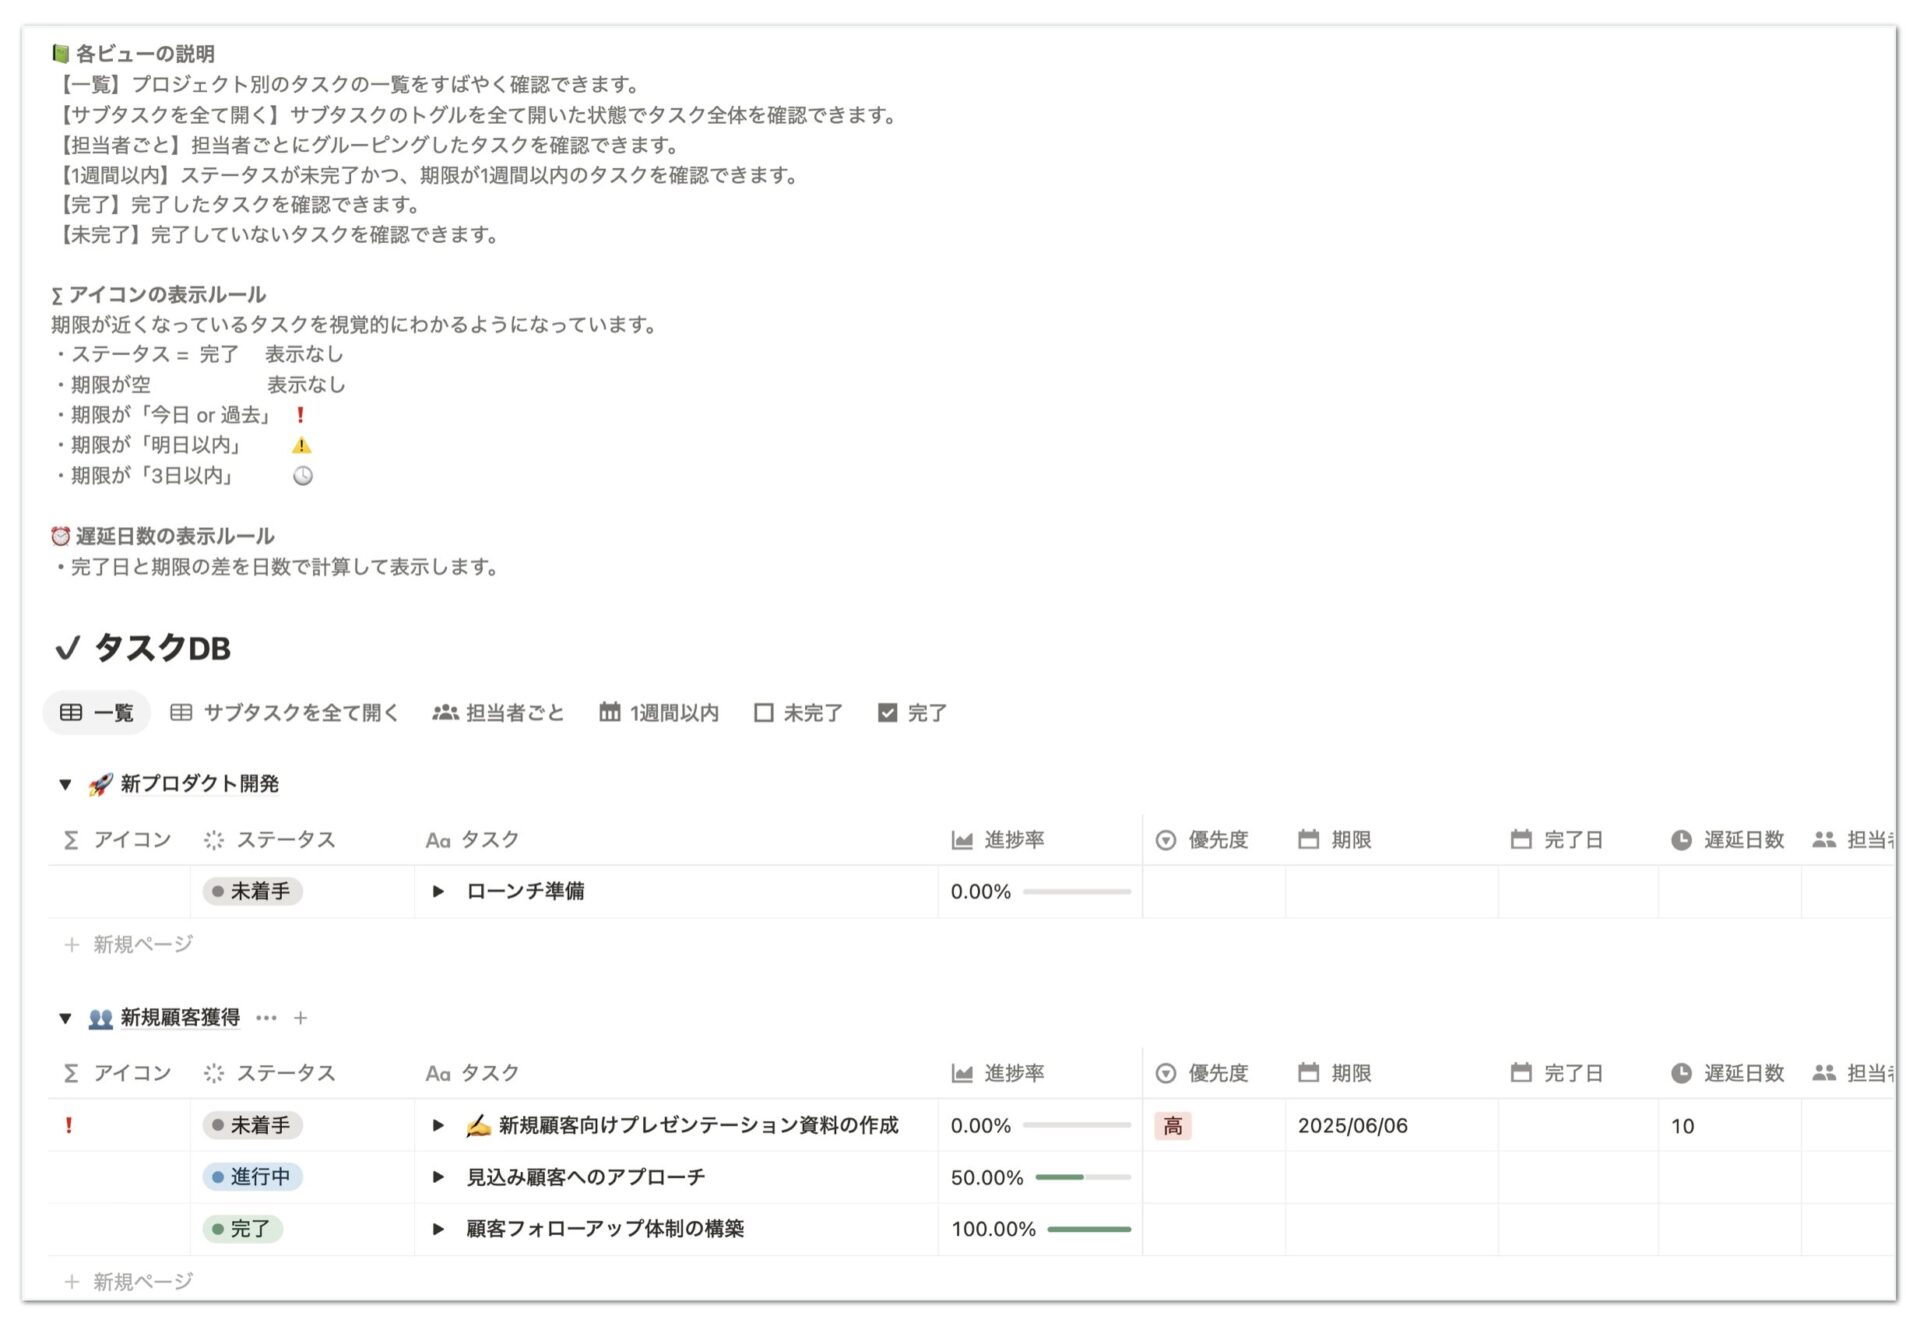1920x1330 pixels.
Task: Click the sigma icon before アイコンの表示ルール
Action: click(57, 295)
